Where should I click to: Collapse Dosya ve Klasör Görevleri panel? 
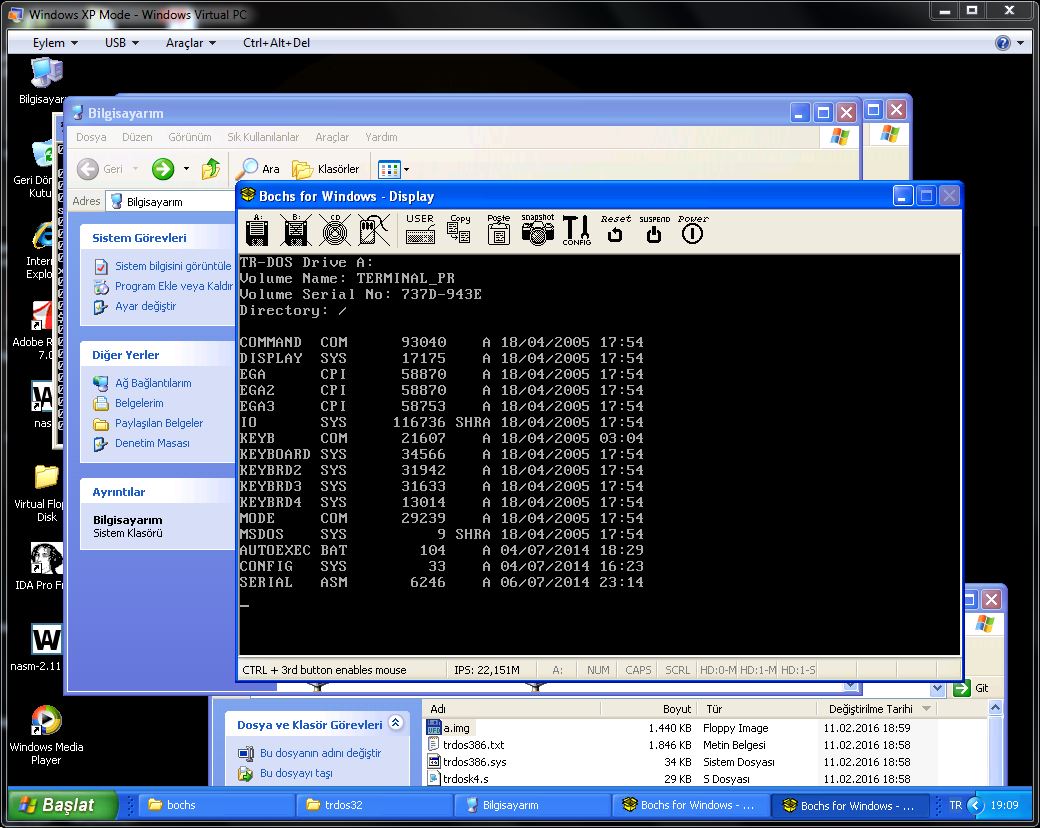pos(395,723)
